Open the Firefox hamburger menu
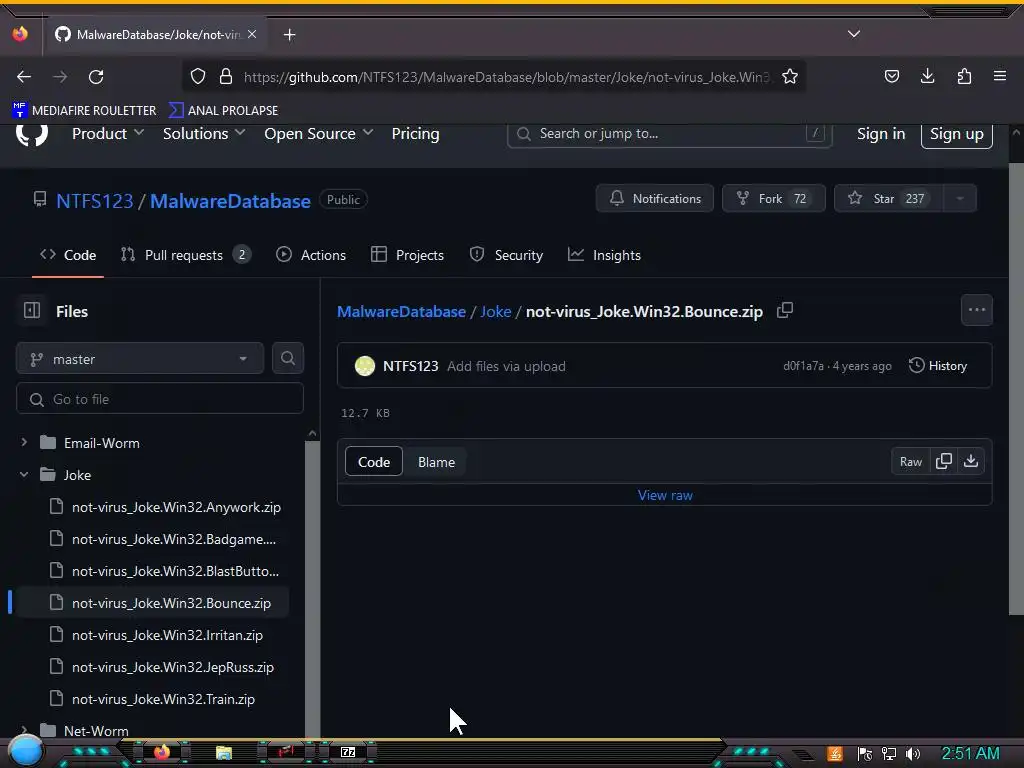 click(999, 76)
